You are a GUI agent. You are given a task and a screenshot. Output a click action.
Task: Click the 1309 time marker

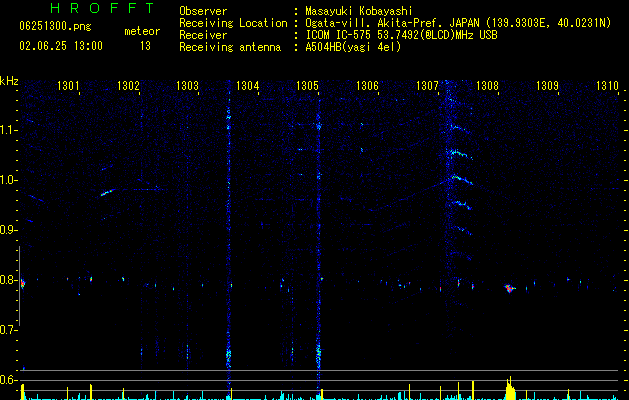(x=547, y=85)
